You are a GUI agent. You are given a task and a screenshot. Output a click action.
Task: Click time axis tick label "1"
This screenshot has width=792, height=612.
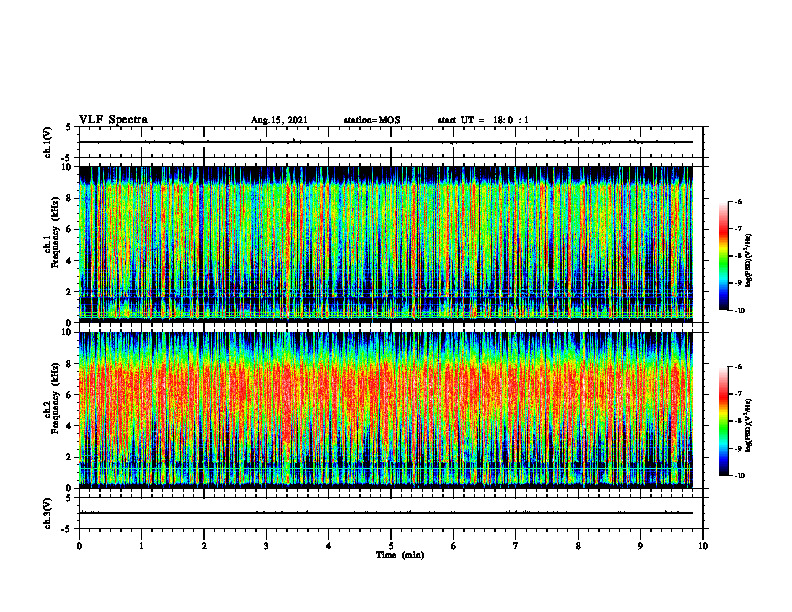tap(141, 546)
